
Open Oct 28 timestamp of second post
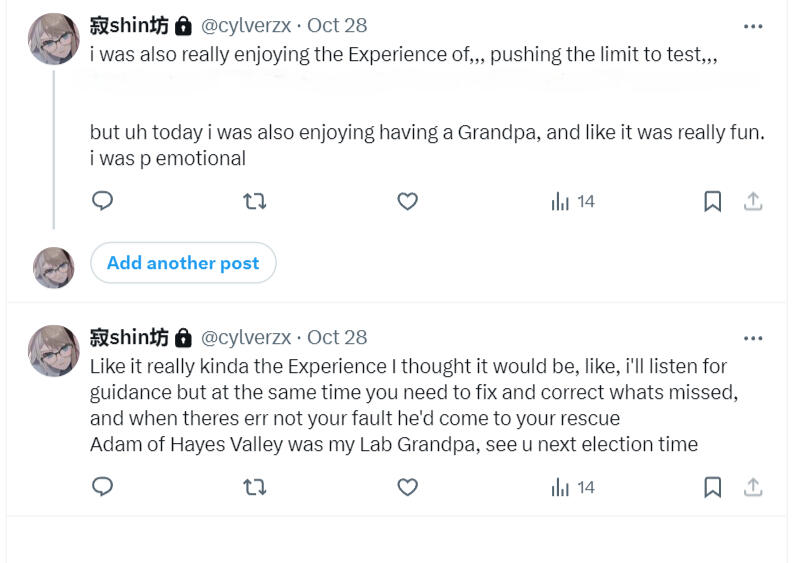[337, 337]
